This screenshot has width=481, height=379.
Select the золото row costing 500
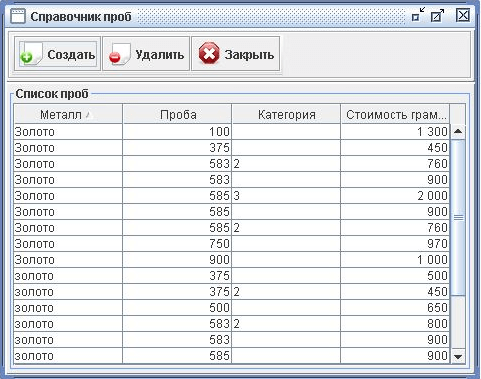(231, 276)
